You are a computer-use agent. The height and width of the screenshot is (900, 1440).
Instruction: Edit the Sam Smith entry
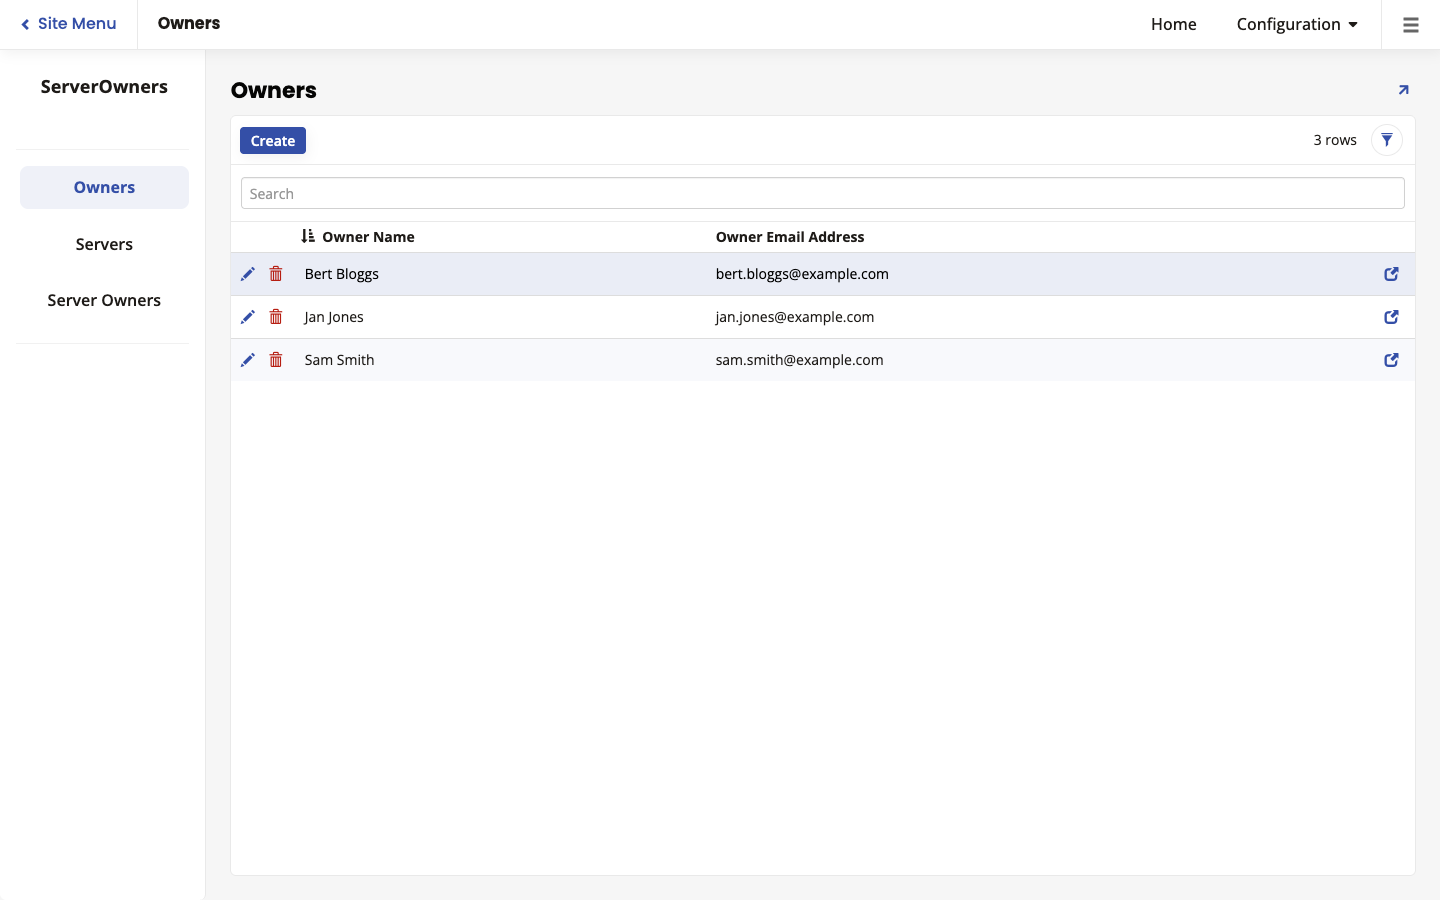(248, 360)
